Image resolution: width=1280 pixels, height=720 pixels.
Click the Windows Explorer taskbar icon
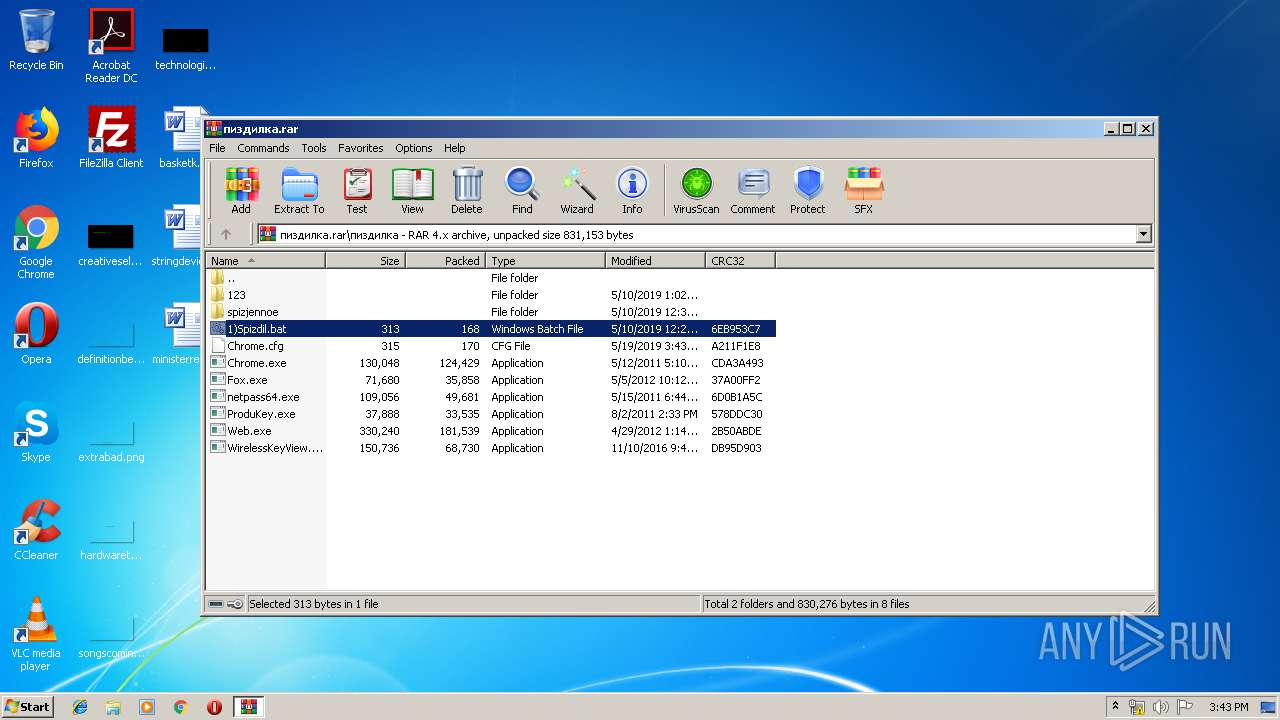[x=113, y=707]
